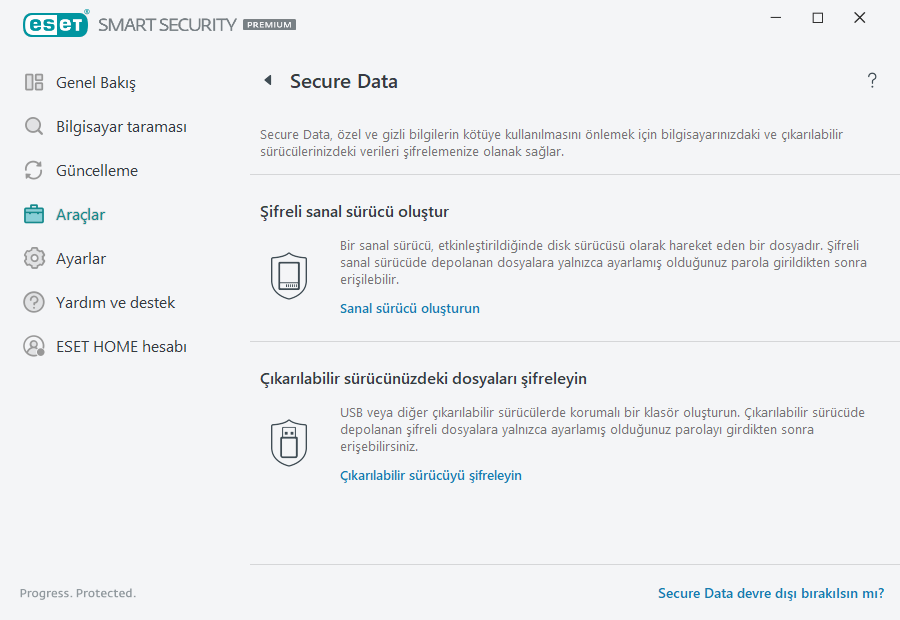Select the Araçlar briefcase icon
900x620 pixels.
tap(33, 214)
